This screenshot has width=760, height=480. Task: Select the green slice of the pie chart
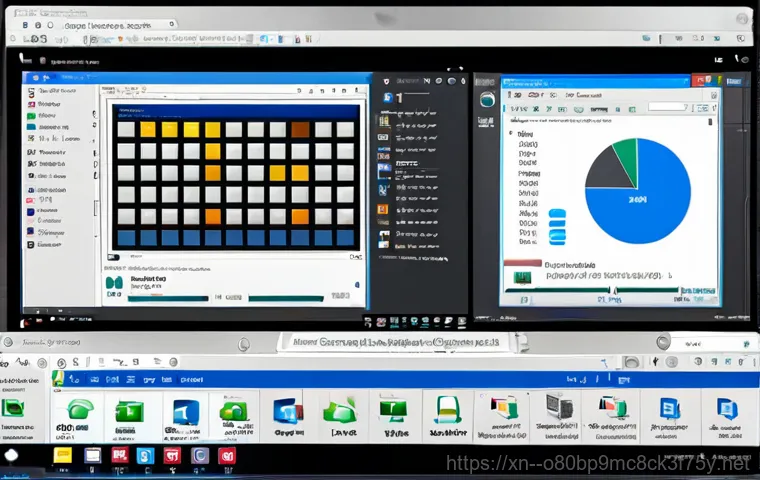pos(624,155)
